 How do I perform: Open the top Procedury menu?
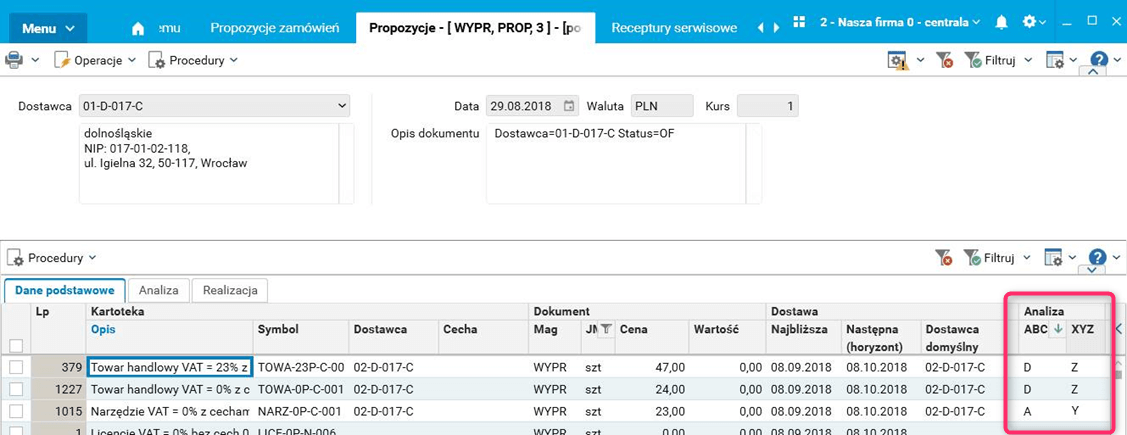193,60
